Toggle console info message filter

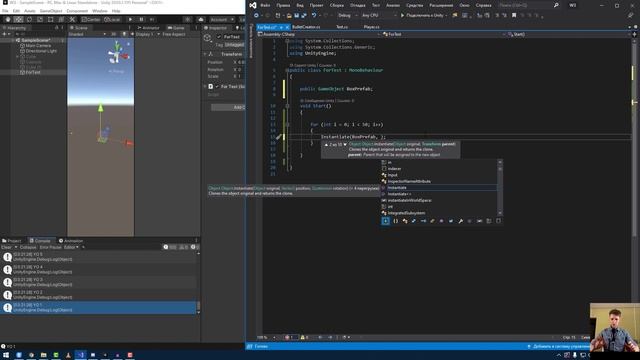click(170, 247)
